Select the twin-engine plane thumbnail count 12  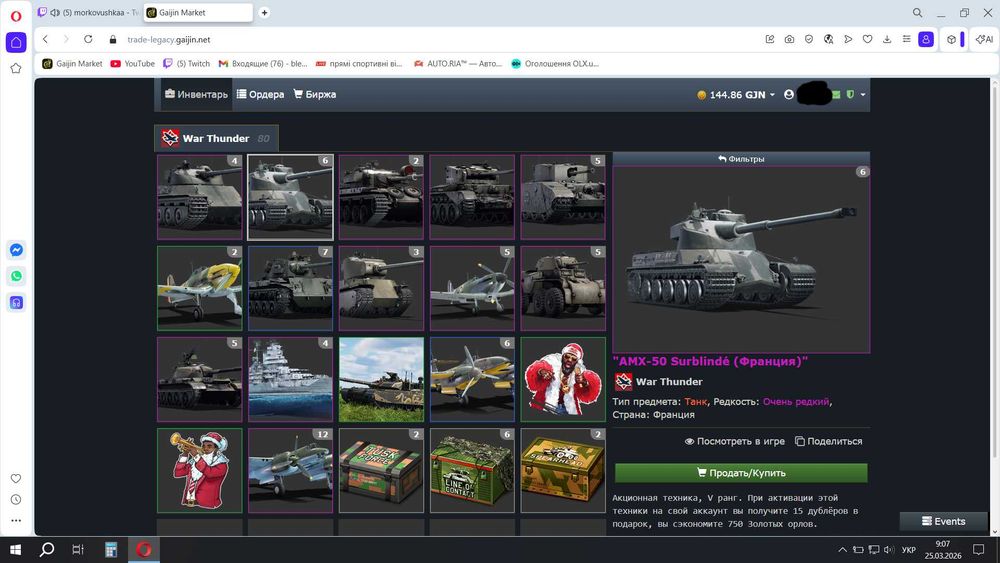[290, 471]
